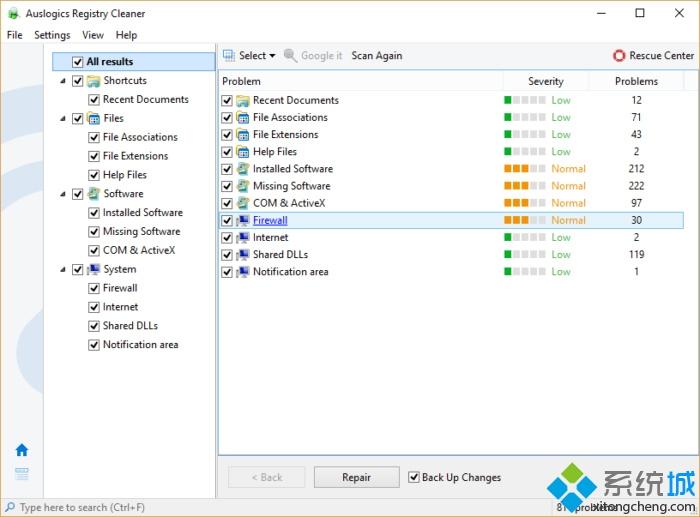Click the File Associations row icon in results
The height and width of the screenshot is (517, 700).
click(243, 117)
